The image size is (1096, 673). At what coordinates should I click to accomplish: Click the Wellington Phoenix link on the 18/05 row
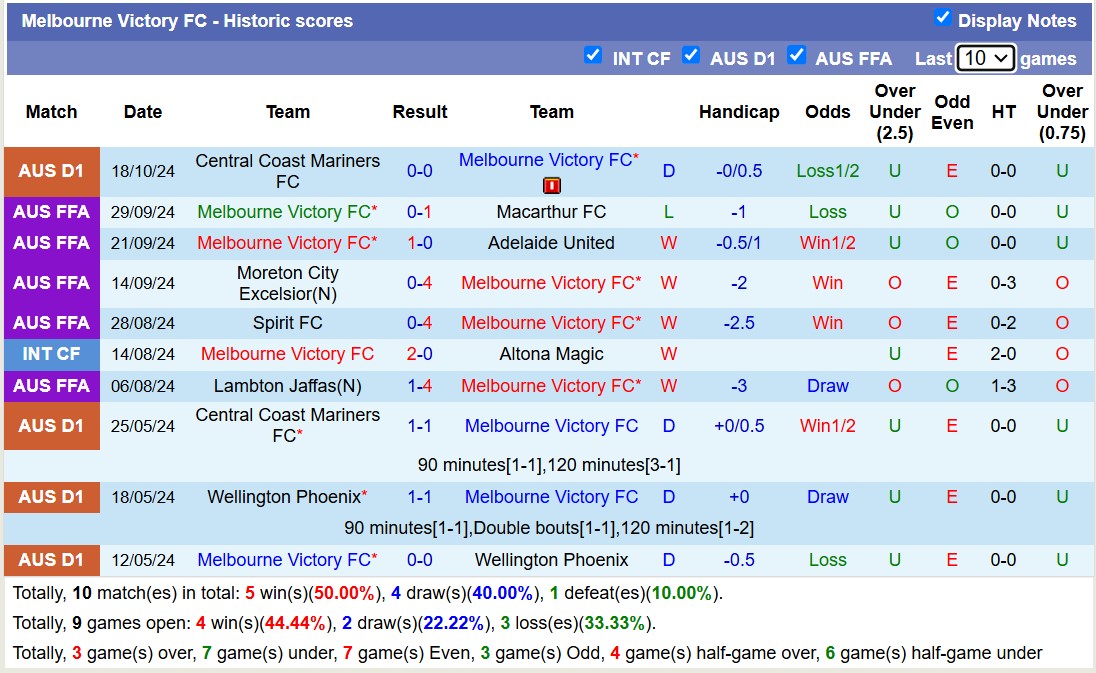287,497
